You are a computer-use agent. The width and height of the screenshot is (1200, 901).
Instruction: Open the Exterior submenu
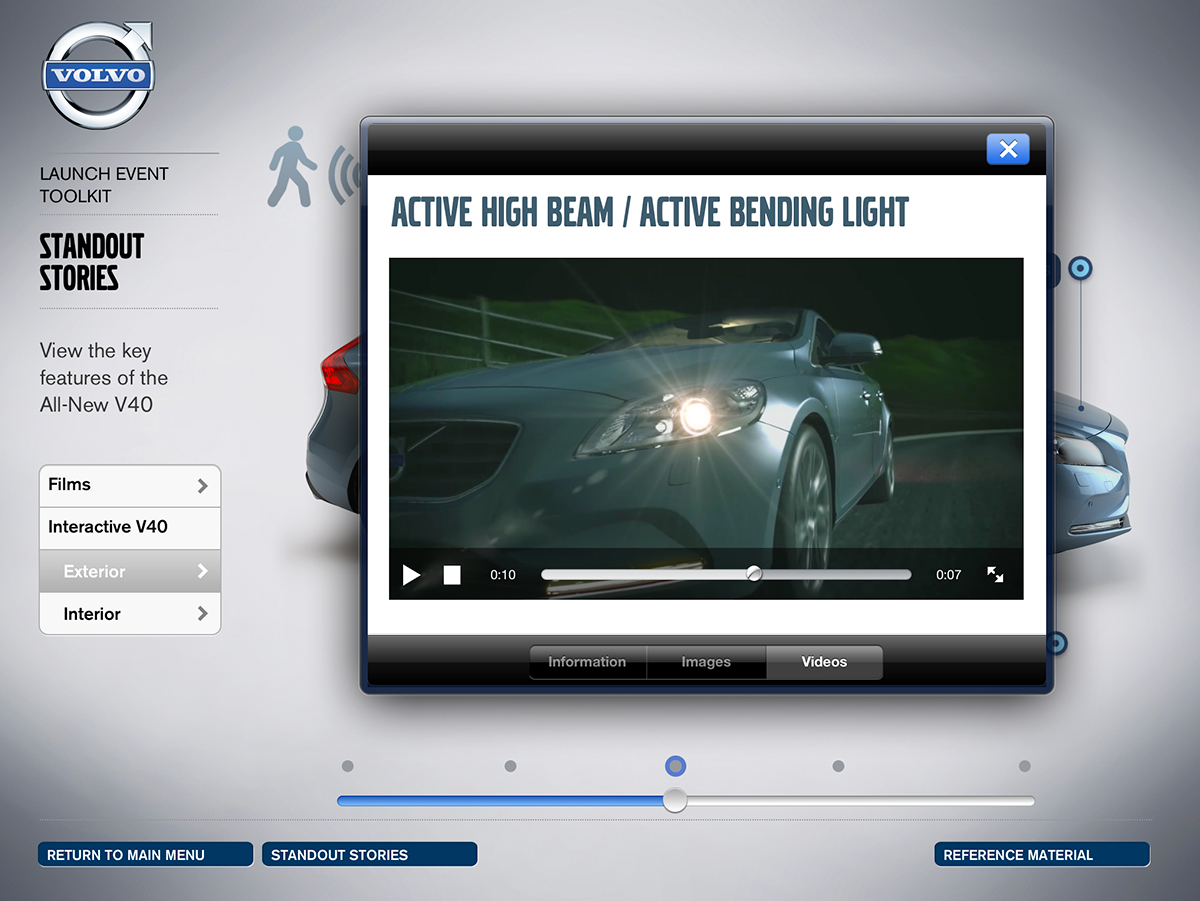(130, 571)
